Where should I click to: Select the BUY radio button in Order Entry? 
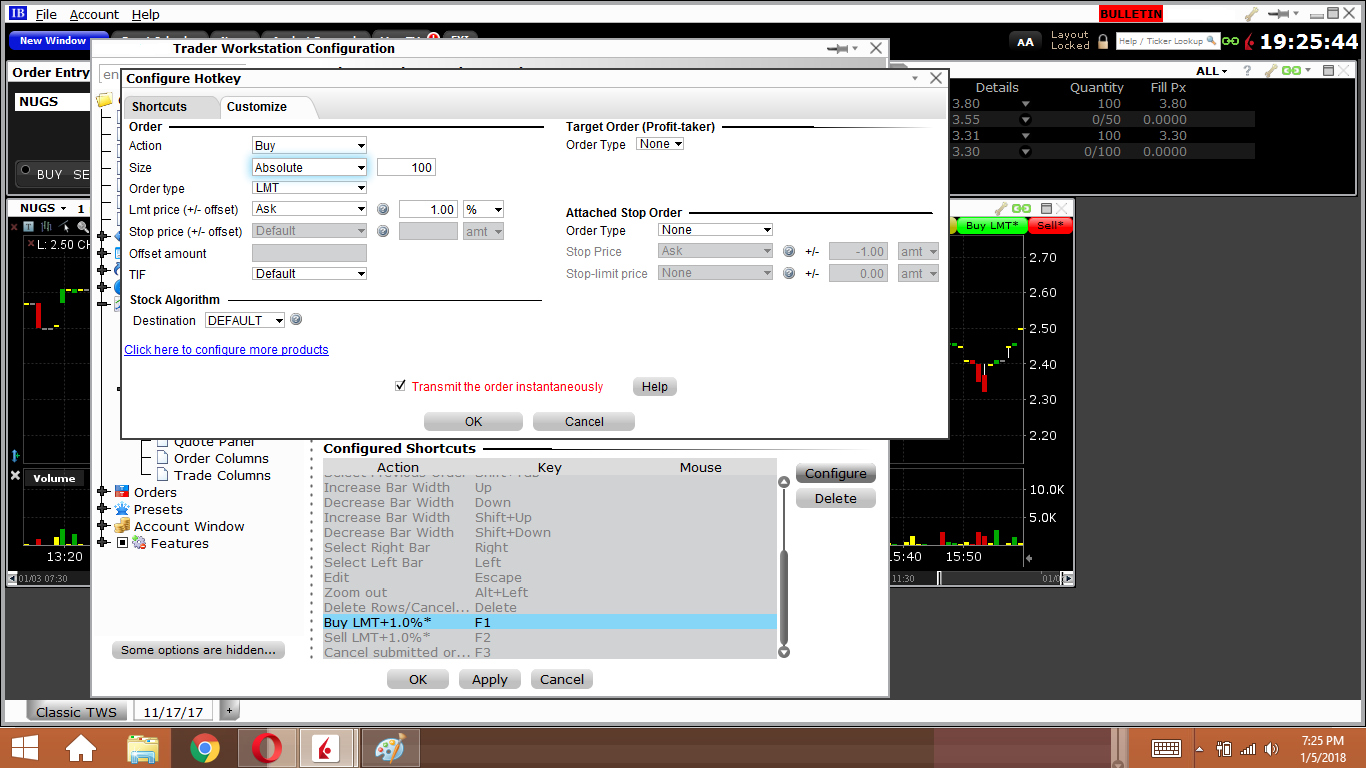pyautogui.click(x=25, y=170)
